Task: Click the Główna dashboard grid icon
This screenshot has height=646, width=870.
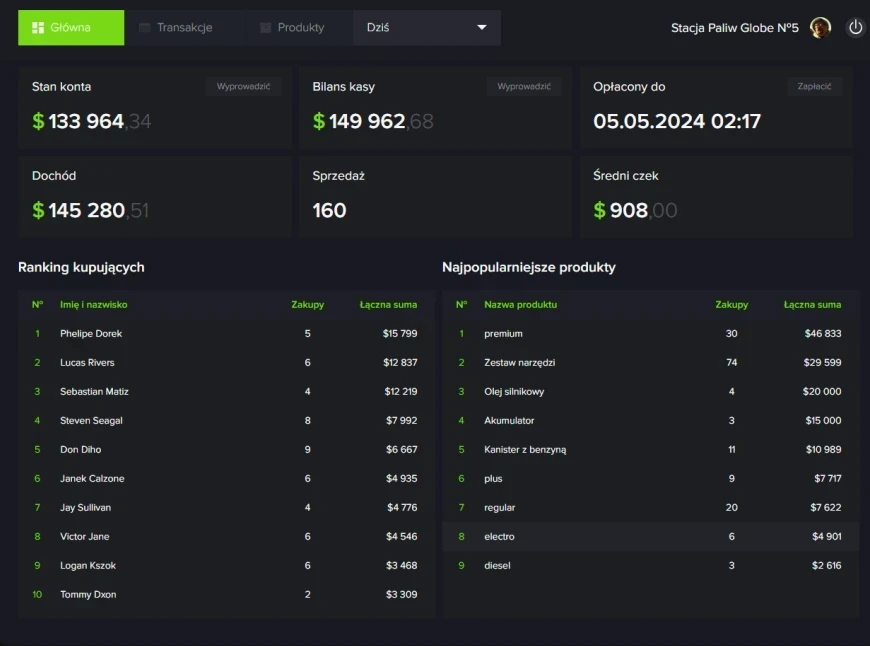Action: click(x=37, y=28)
